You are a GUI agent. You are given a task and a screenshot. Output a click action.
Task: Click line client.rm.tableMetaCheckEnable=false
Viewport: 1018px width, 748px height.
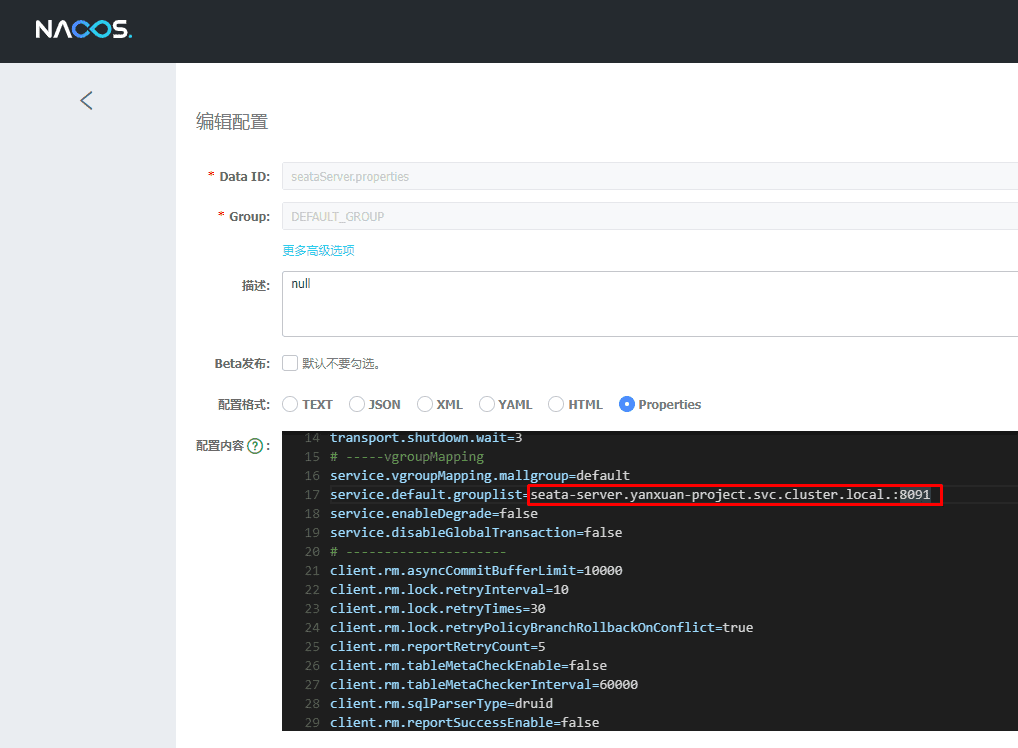pyautogui.click(x=468, y=666)
